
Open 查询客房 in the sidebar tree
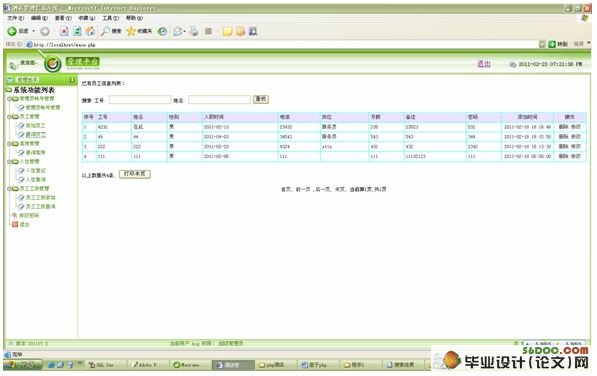click(36, 153)
